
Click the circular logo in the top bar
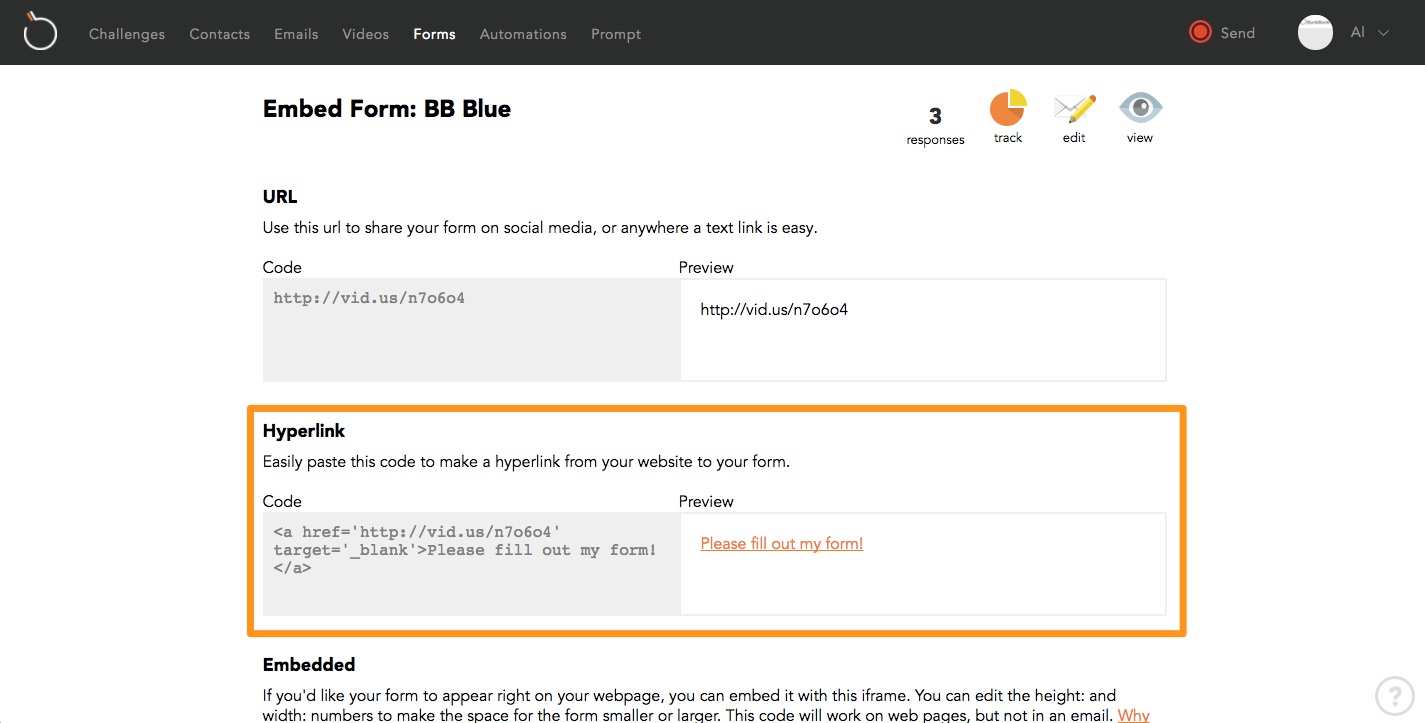click(40, 31)
